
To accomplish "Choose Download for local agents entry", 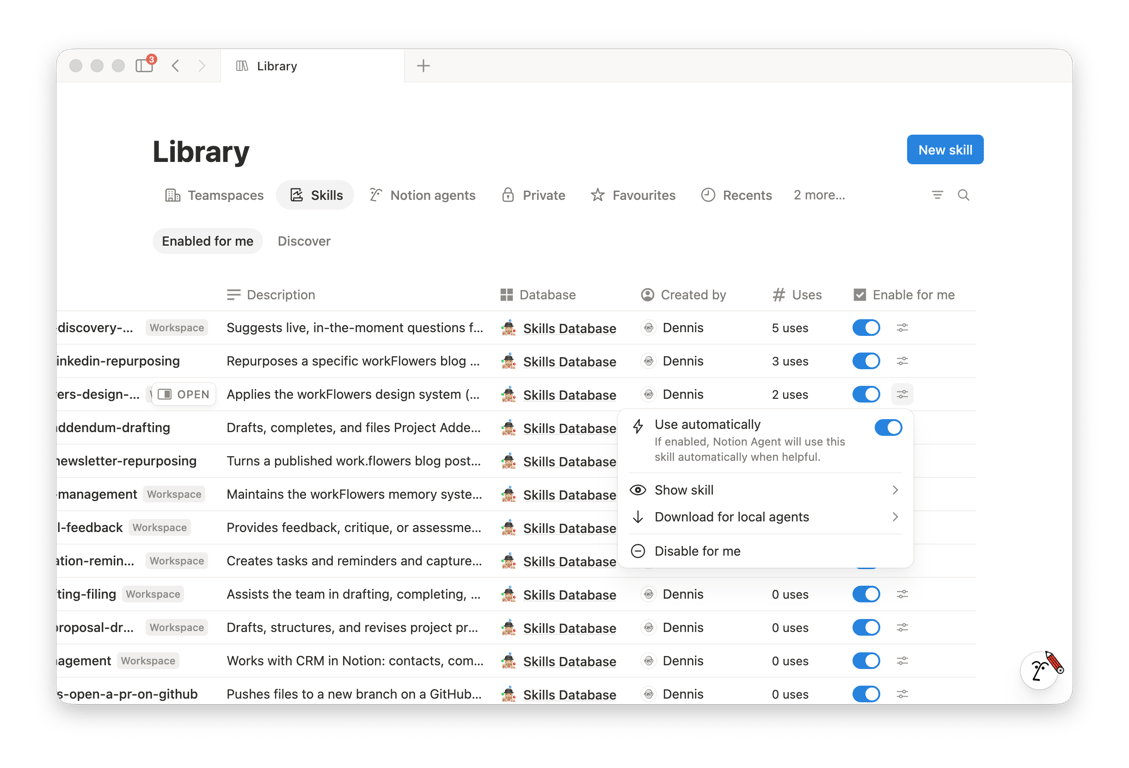I will pyautogui.click(x=765, y=517).
